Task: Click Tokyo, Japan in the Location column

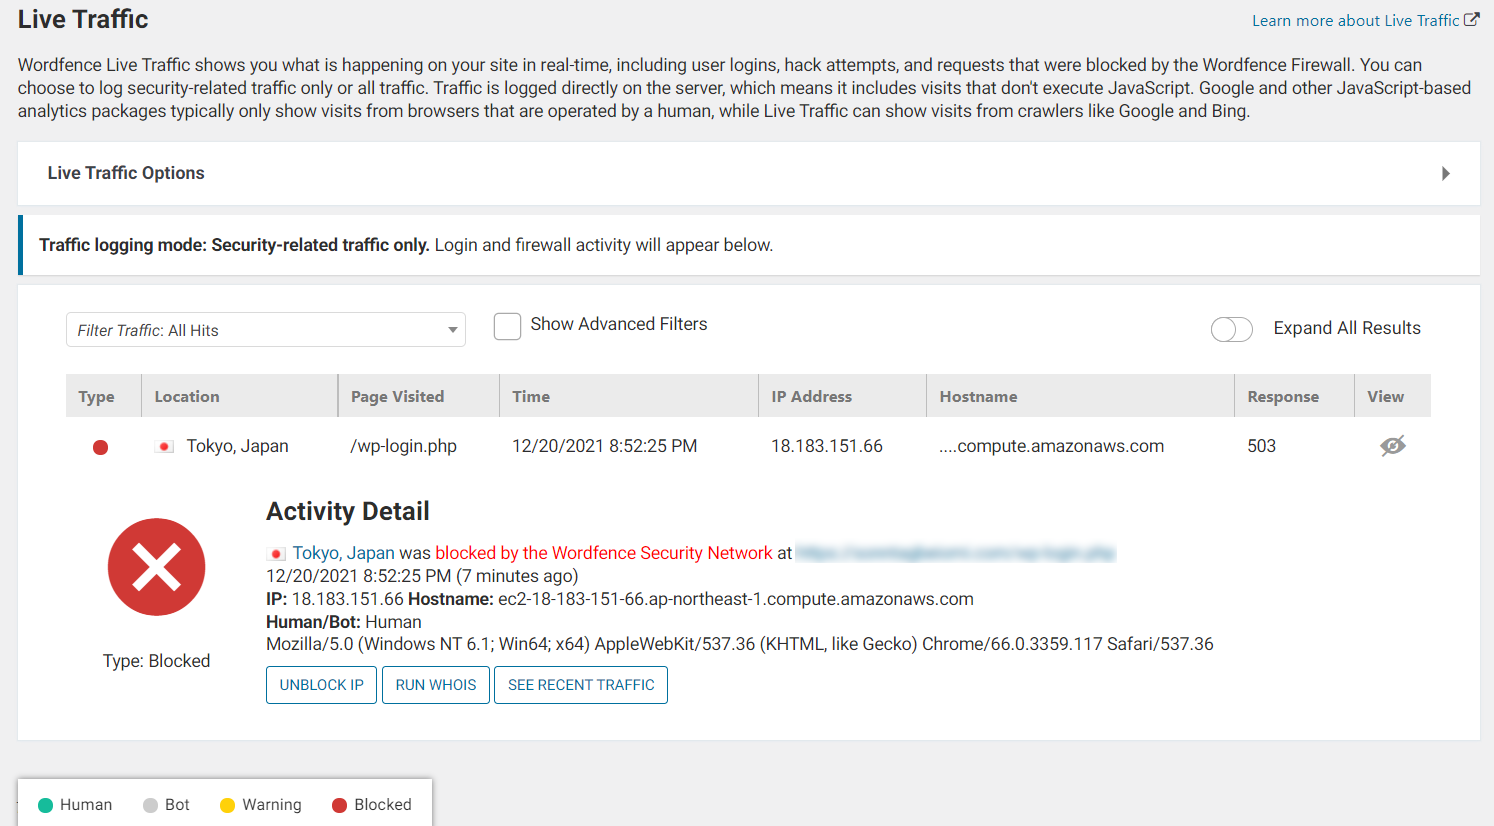Action: pyautogui.click(x=237, y=446)
